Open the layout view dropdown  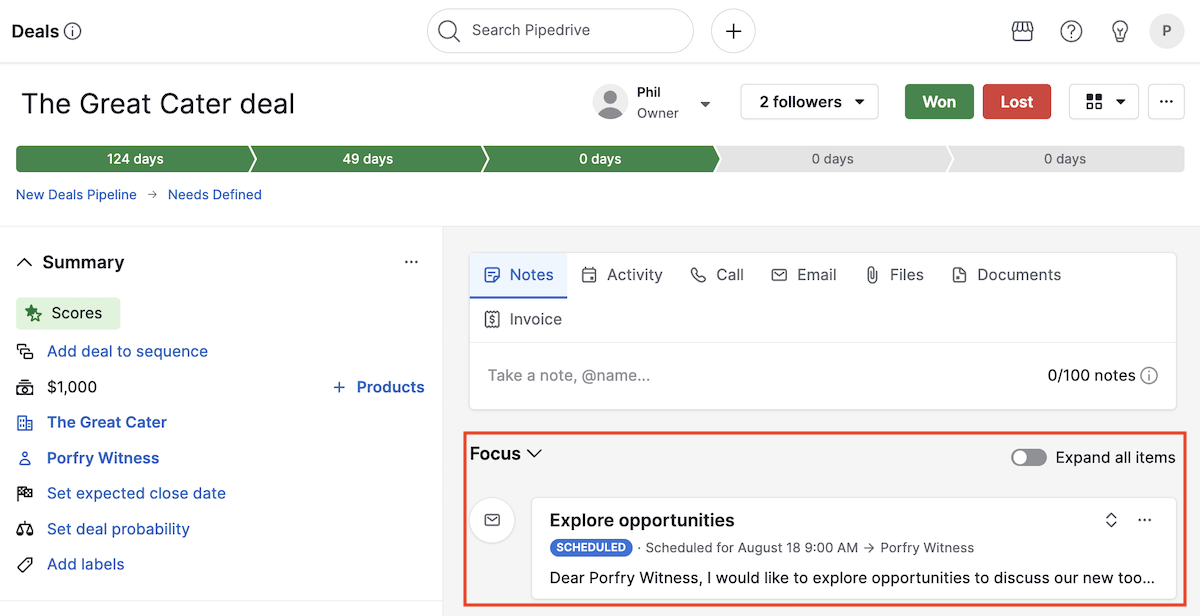[1104, 102]
